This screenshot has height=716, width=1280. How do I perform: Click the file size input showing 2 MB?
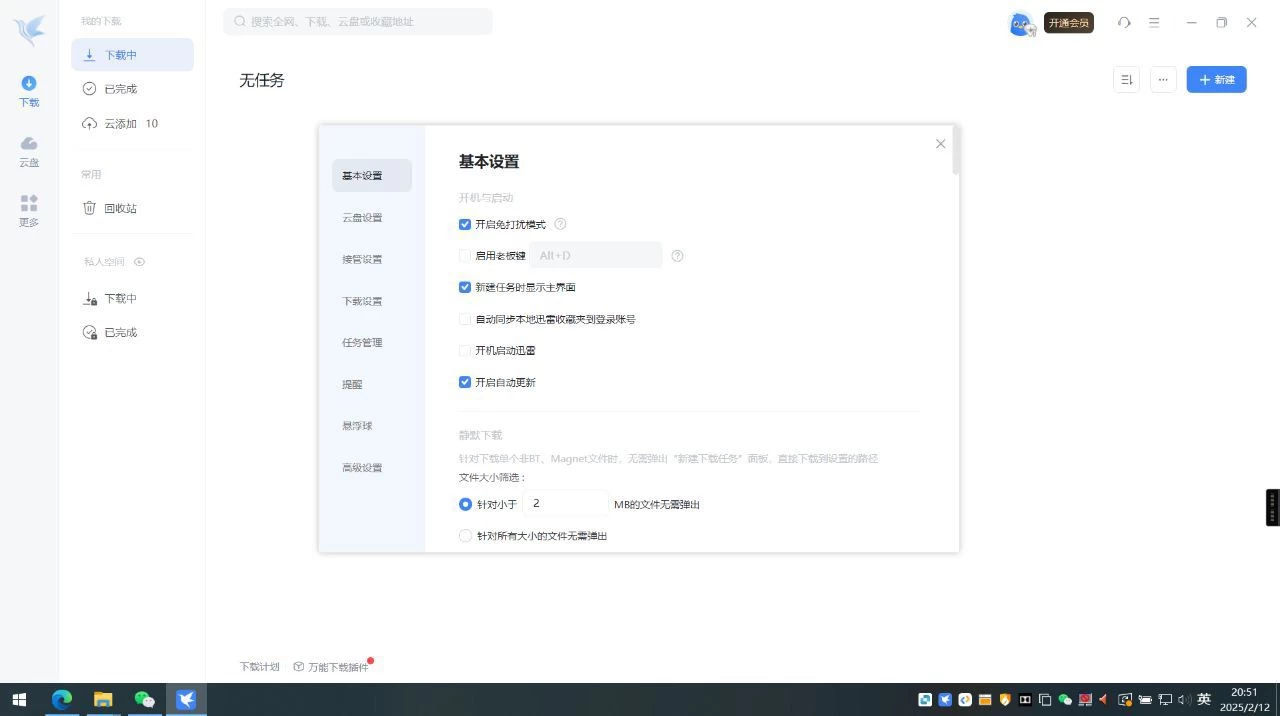click(x=566, y=504)
